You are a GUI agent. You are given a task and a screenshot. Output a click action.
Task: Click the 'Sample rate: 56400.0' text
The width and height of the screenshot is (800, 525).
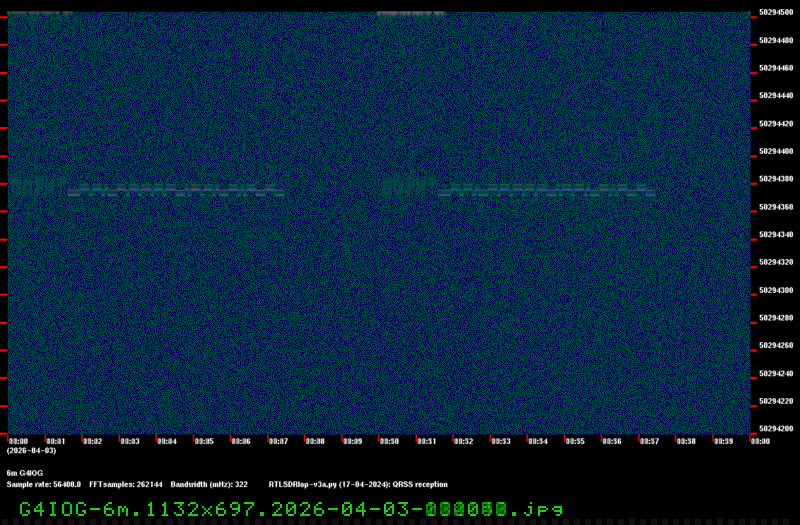[44, 484]
